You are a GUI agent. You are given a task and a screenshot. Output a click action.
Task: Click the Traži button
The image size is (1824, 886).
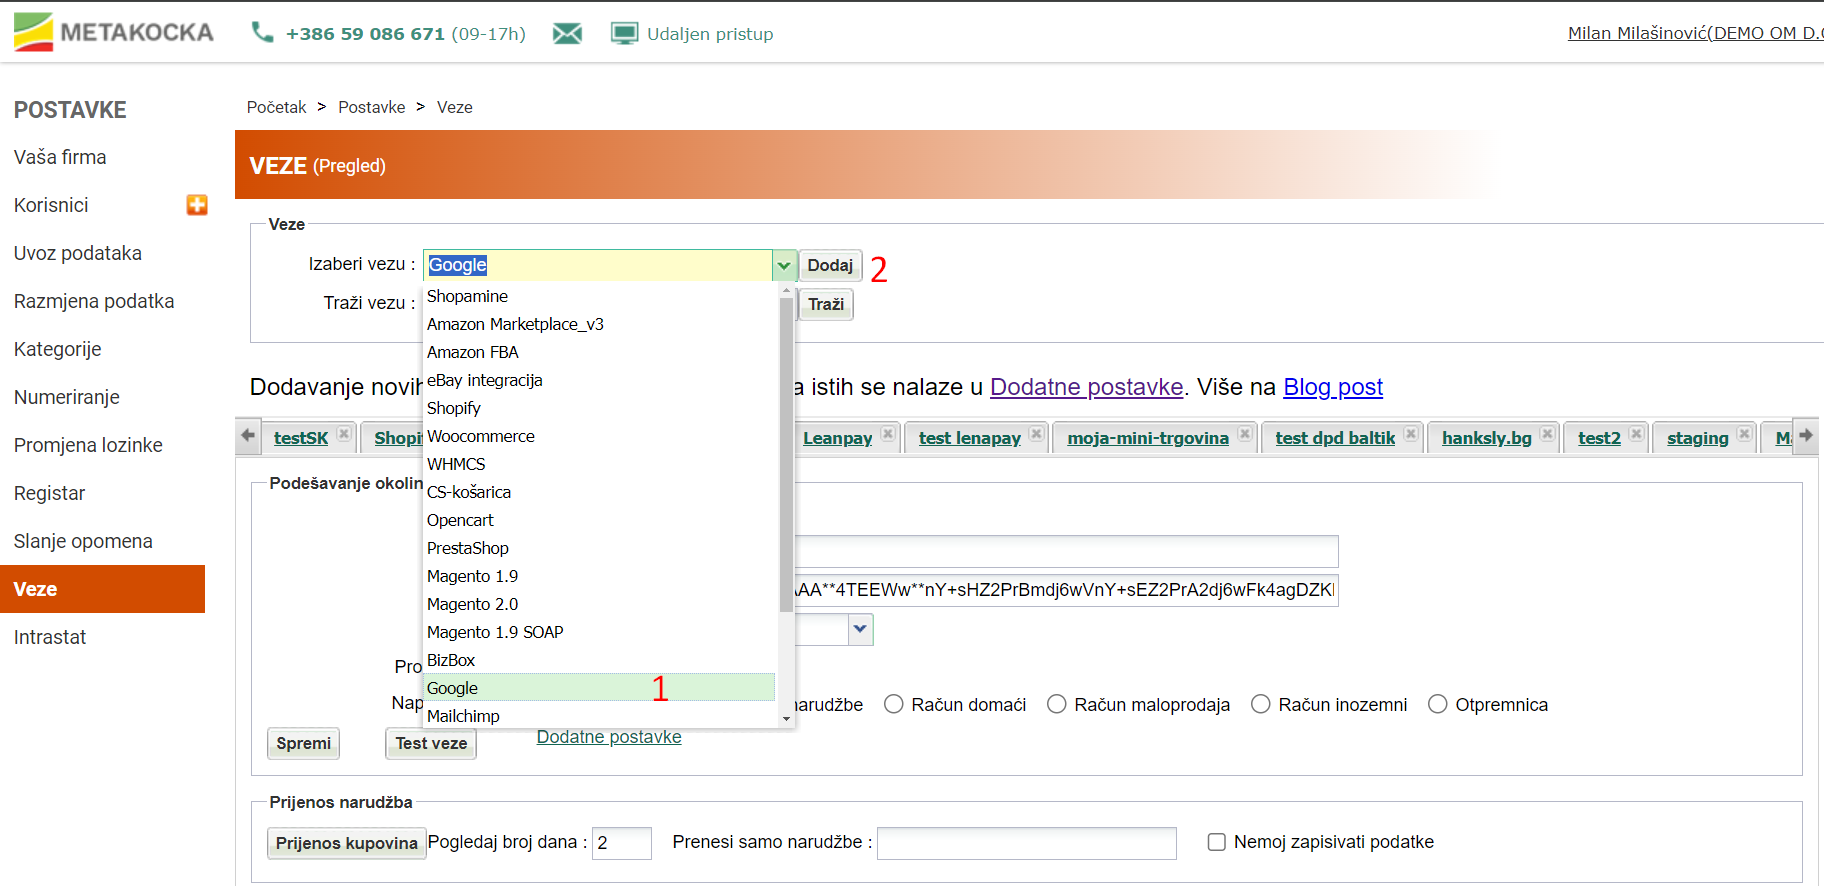[x=826, y=304]
